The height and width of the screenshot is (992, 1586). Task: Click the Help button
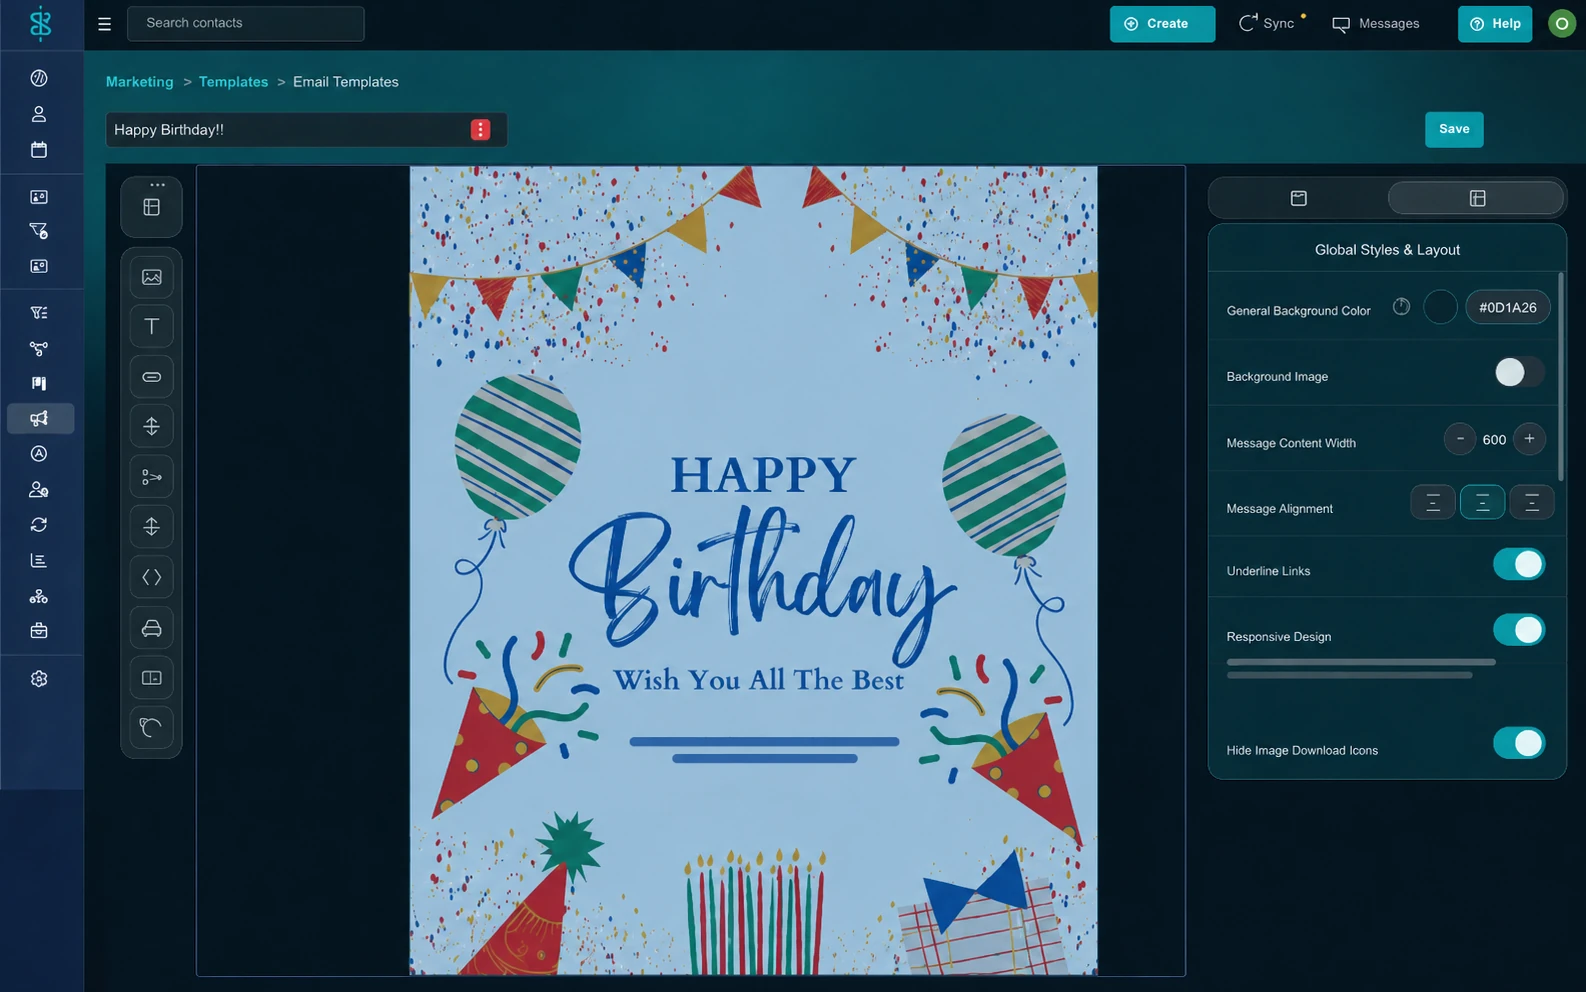(x=1495, y=24)
